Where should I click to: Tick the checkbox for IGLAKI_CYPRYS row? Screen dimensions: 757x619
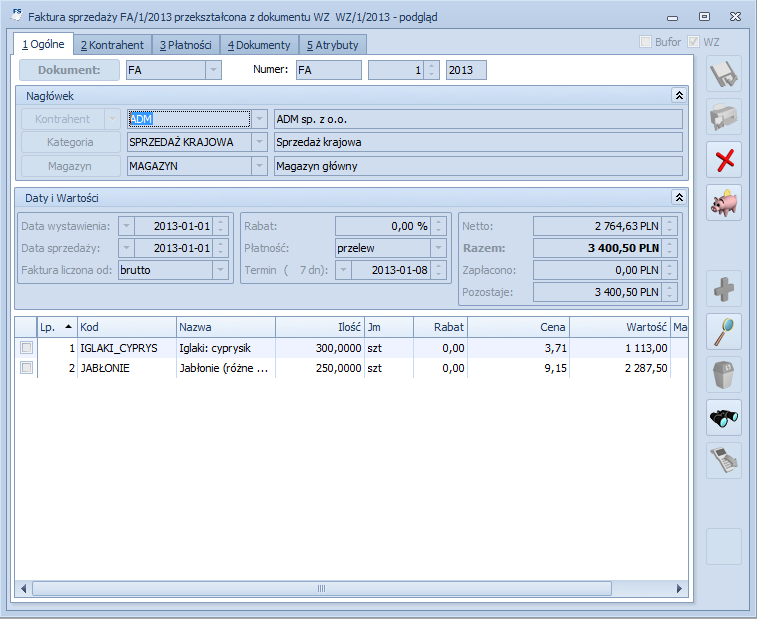27,348
